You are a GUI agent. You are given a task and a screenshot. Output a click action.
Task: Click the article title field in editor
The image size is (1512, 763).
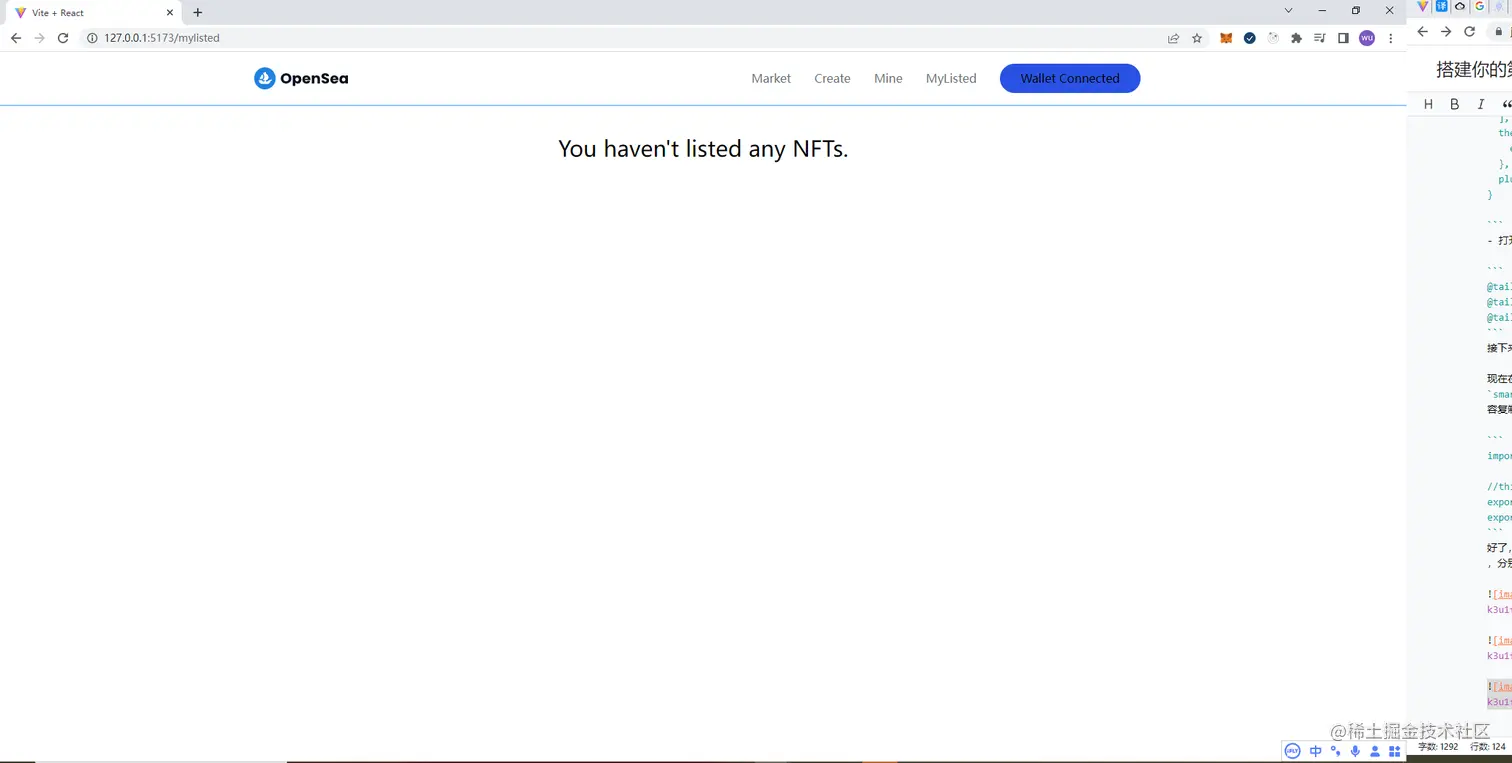coord(1472,69)
